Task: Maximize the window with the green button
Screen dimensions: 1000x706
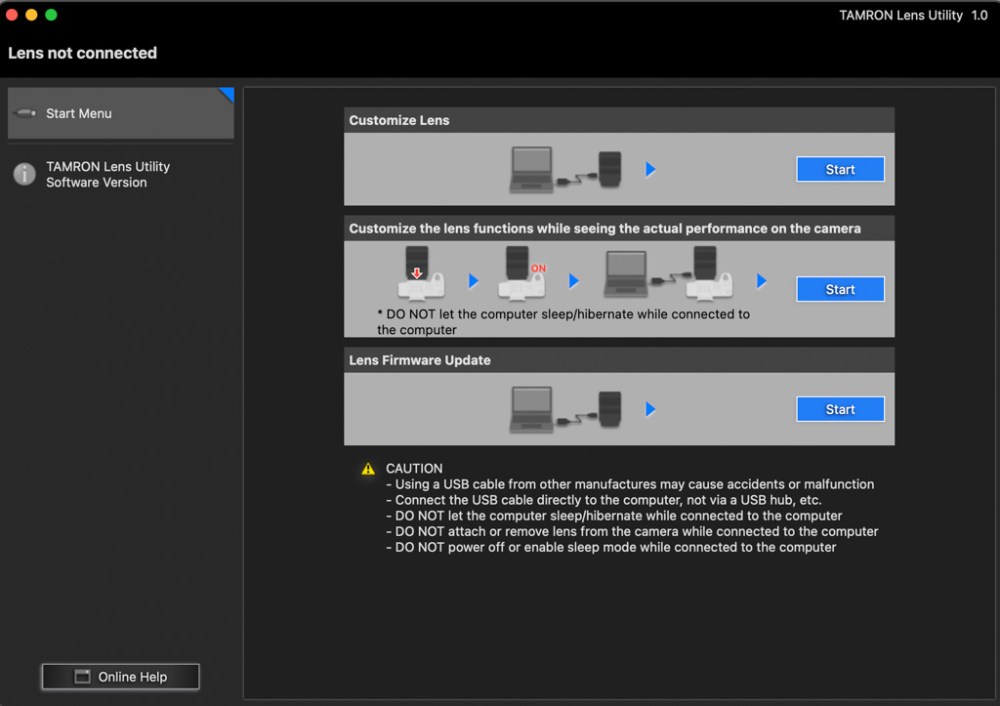Action: click(x=51, y=15)
